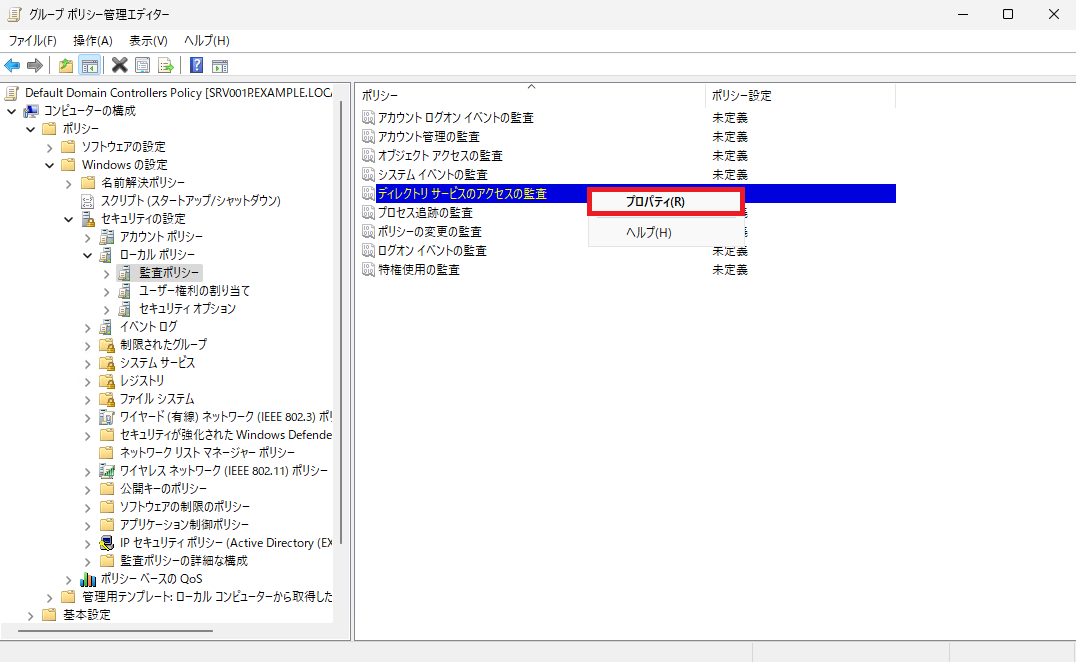Click 未定義 value for アカウント管理の監査
1076x662 pixels.
729,137
